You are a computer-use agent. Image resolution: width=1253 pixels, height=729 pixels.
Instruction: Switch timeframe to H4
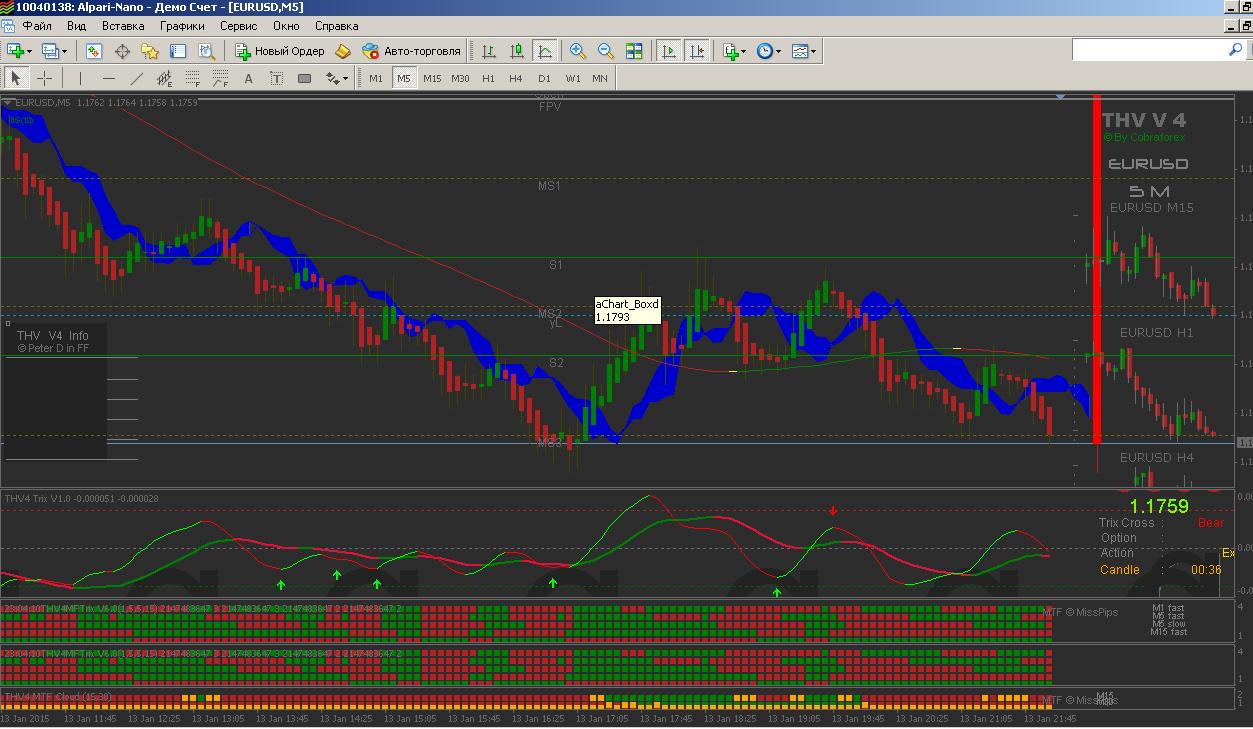pos(516,78)
